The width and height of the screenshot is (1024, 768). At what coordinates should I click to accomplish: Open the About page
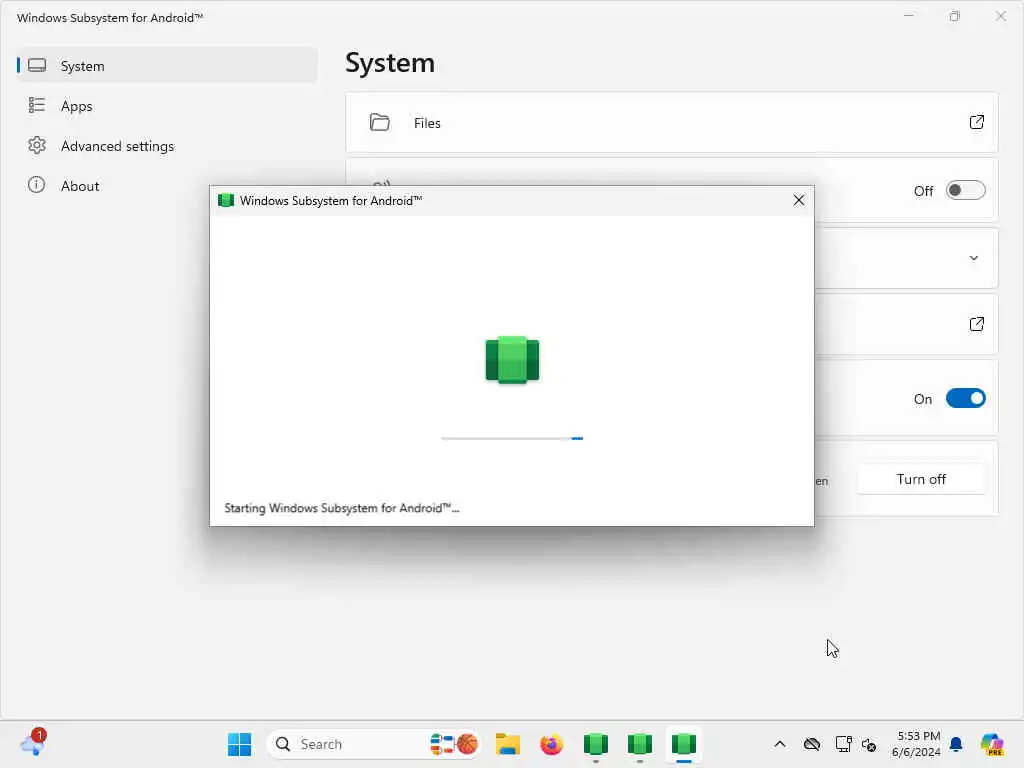click(x=167, y=185)
